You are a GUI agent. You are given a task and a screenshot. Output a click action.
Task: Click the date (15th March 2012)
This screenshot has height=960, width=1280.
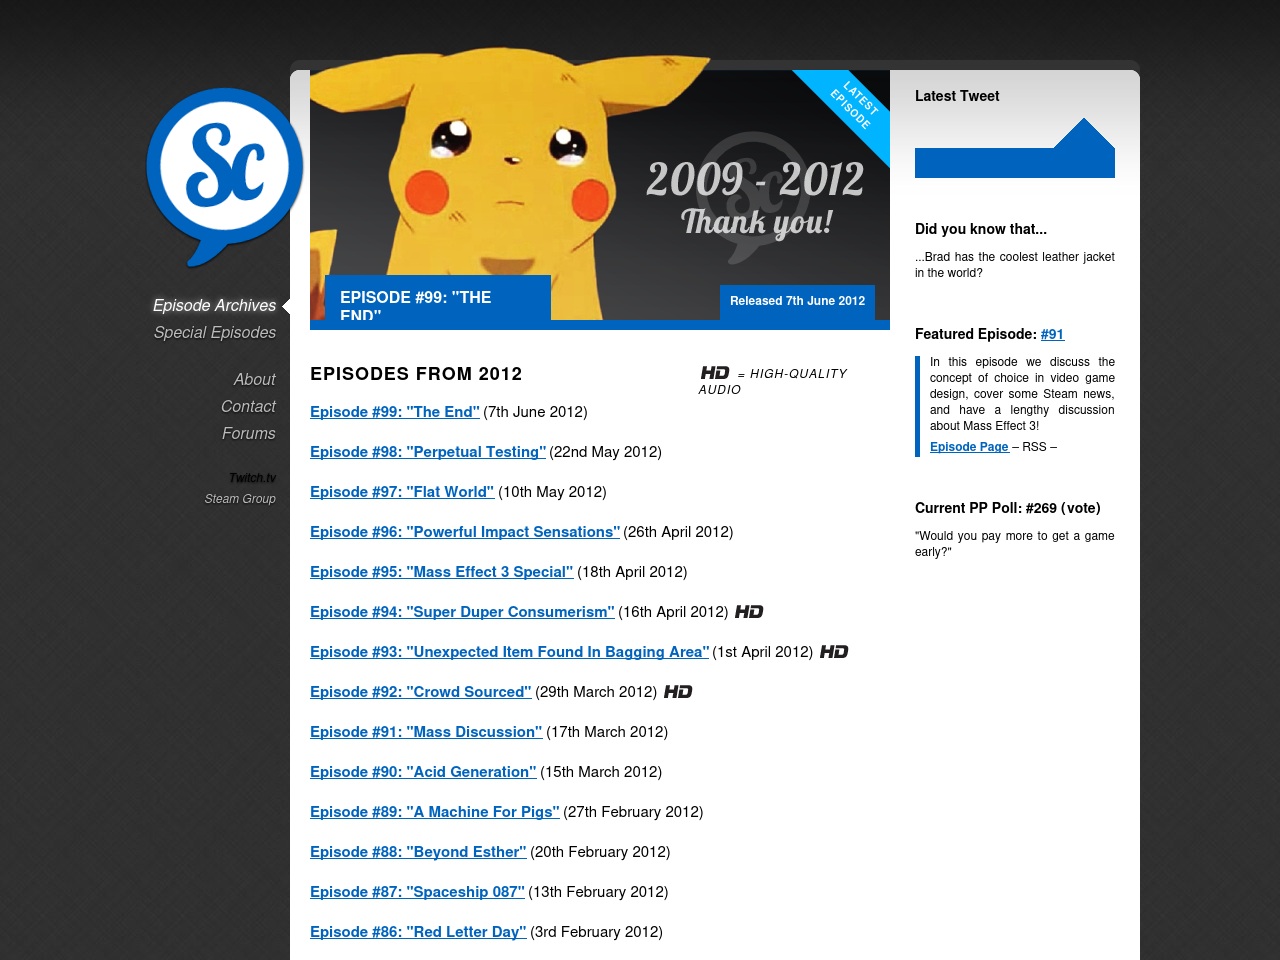601,772
